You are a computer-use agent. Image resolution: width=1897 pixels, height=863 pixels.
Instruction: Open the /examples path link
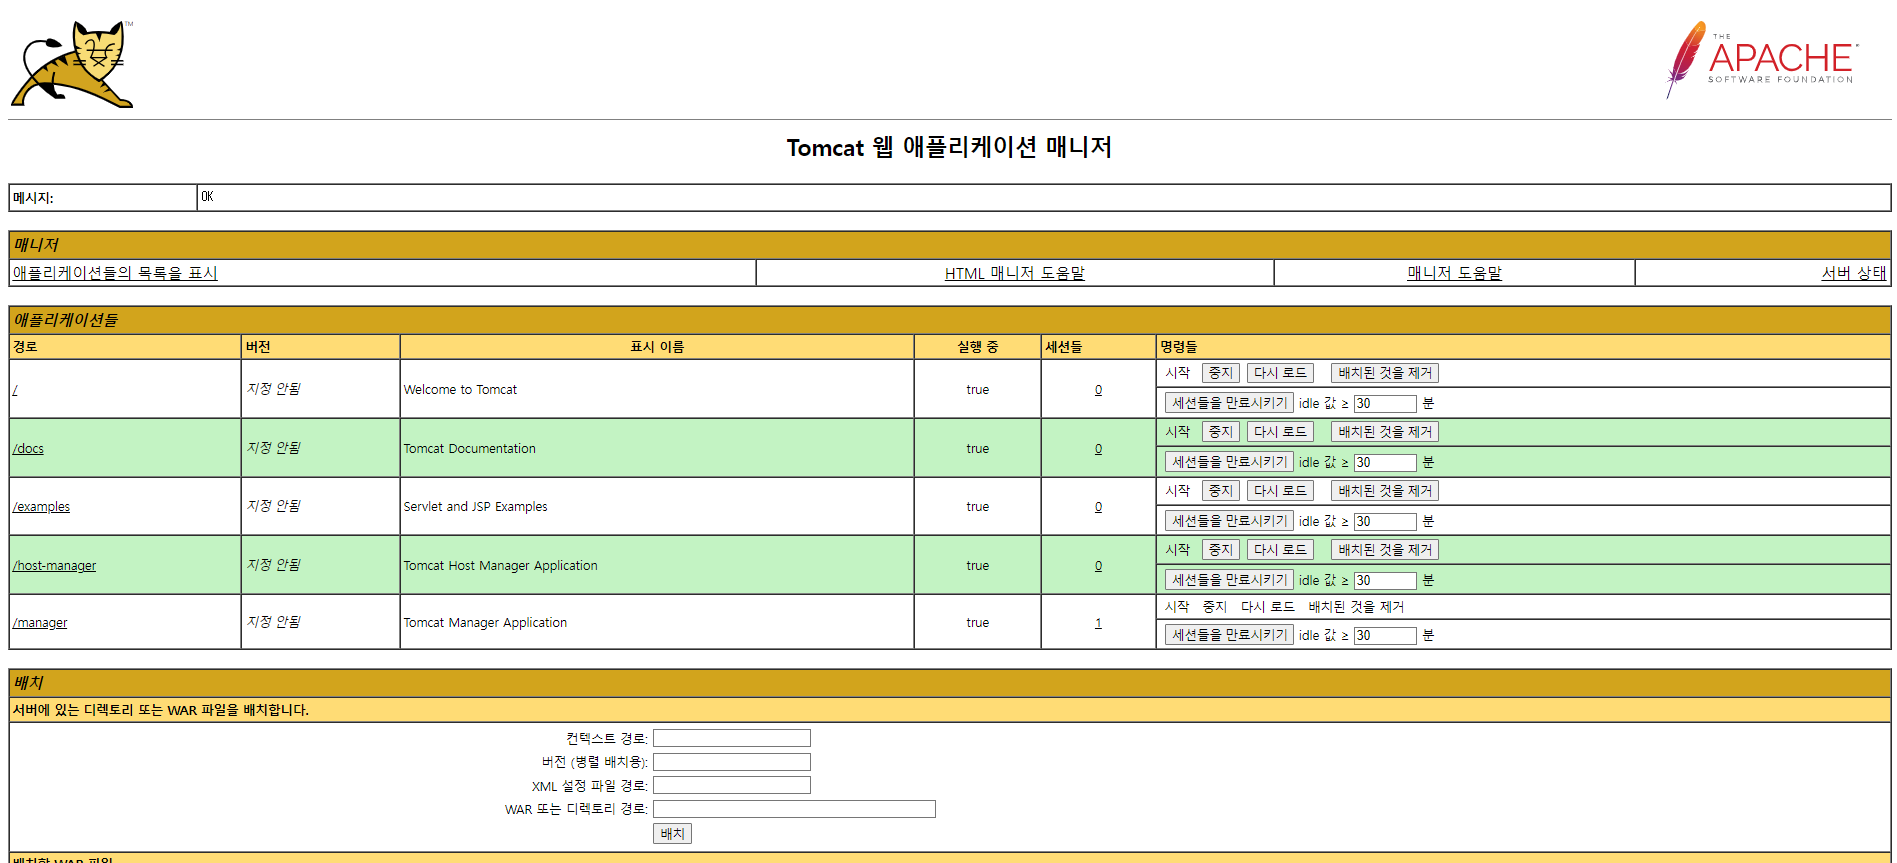point(41,507)
